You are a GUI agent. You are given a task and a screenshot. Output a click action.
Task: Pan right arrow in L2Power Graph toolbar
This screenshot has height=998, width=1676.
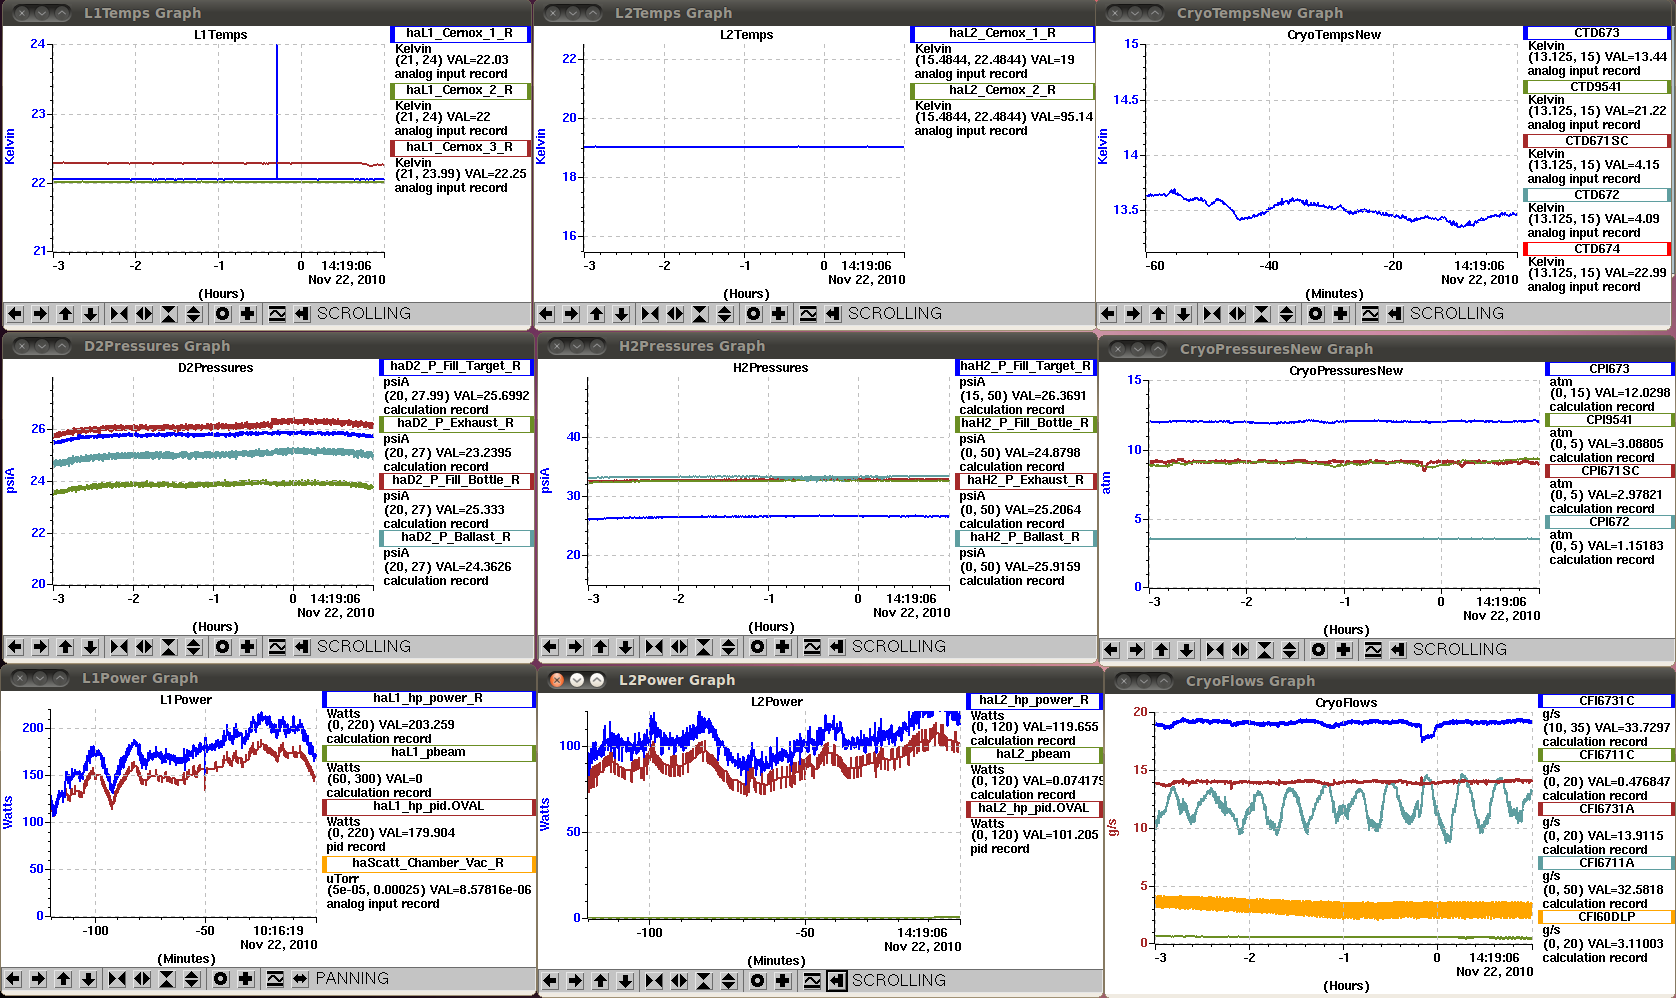pos(575,981)
